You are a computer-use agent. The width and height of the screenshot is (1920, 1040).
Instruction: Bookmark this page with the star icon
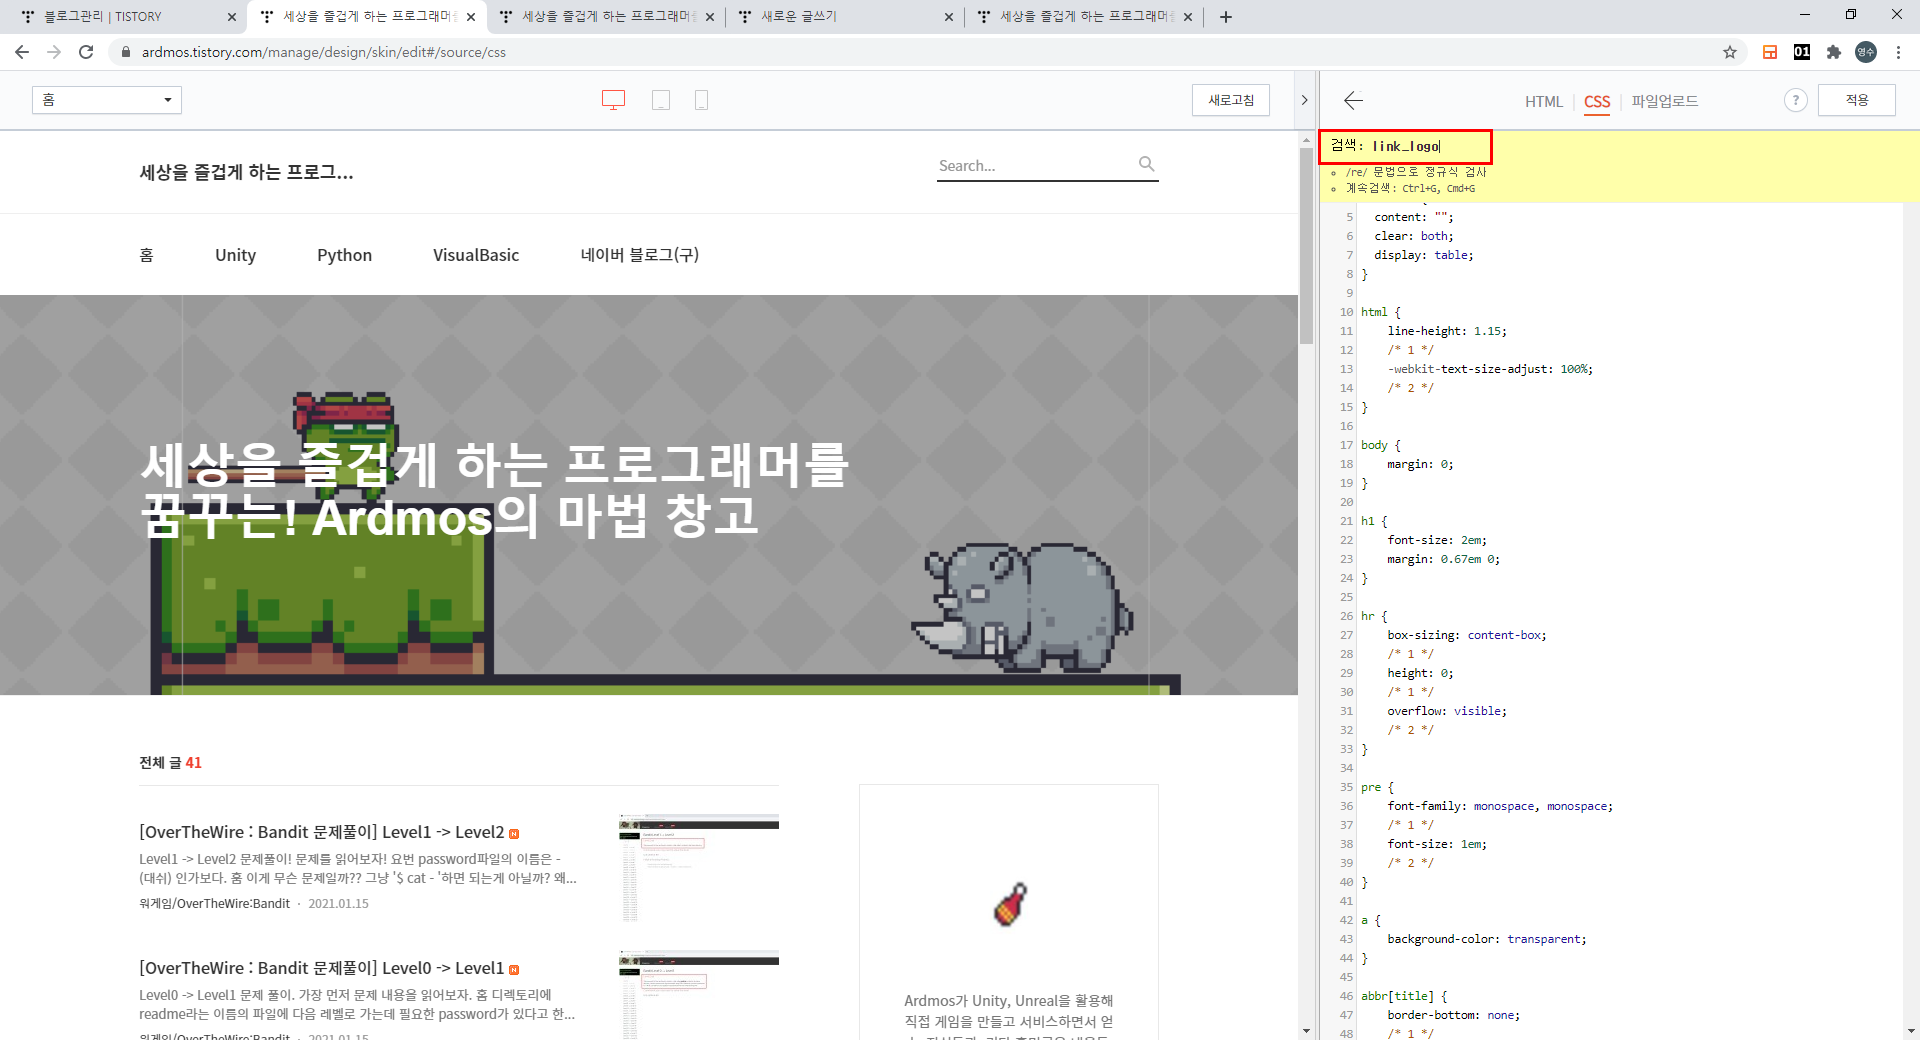[x=1730, y=52]
